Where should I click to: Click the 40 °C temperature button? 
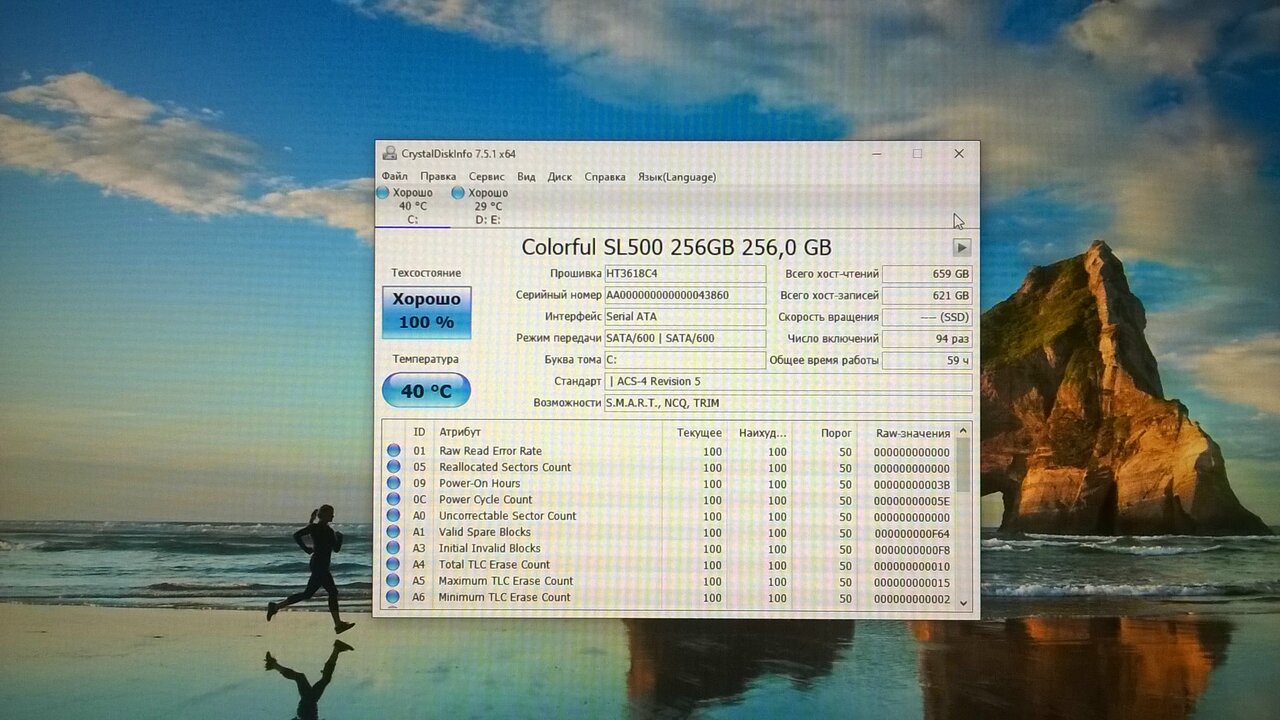coord(426,391)
